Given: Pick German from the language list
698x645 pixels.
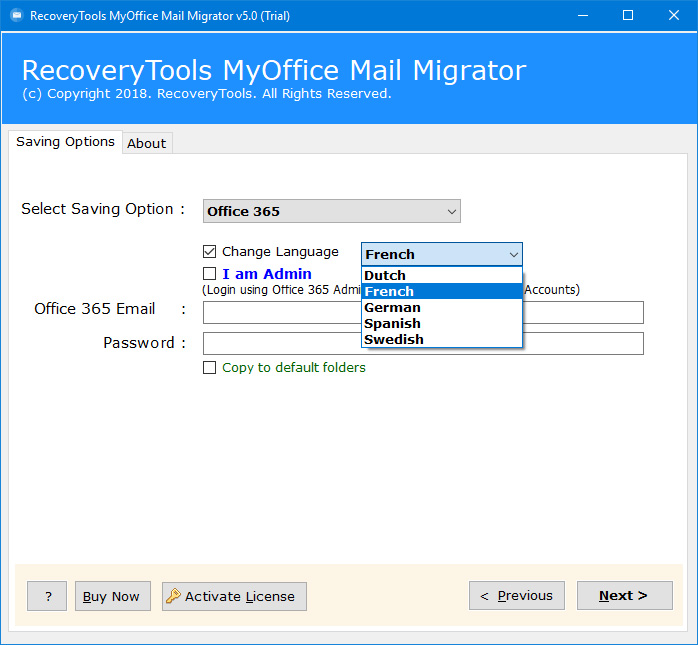Looking at the screenshot, I should (442, 308).
